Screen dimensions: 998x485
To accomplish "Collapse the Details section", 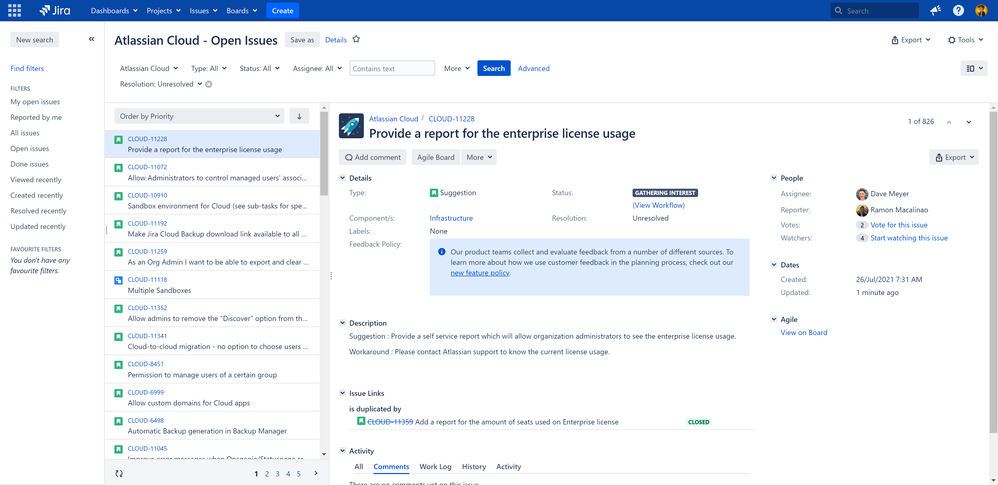I will tap(343, 178).
